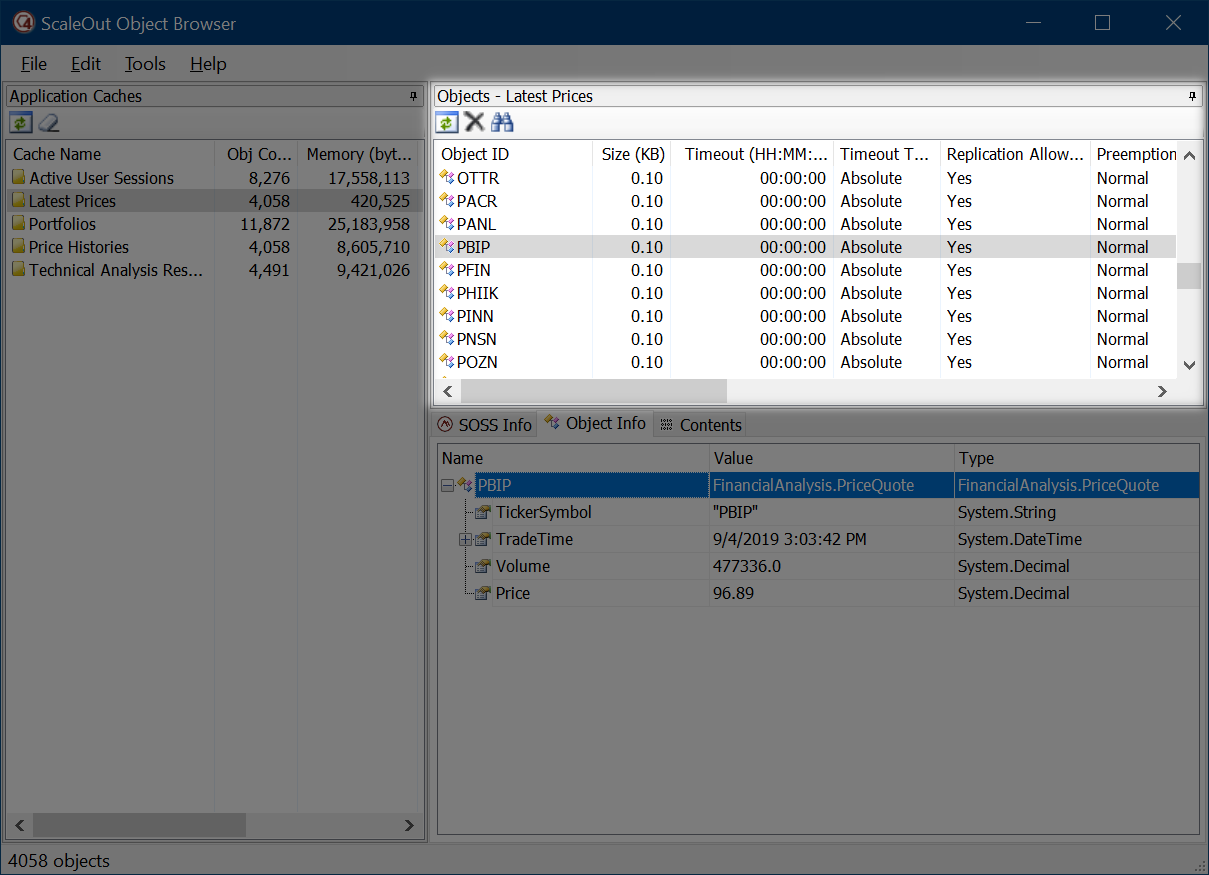Select the PHIIK object row
The width and height of the screenshot is (1209, 875).
click(477, 293)
